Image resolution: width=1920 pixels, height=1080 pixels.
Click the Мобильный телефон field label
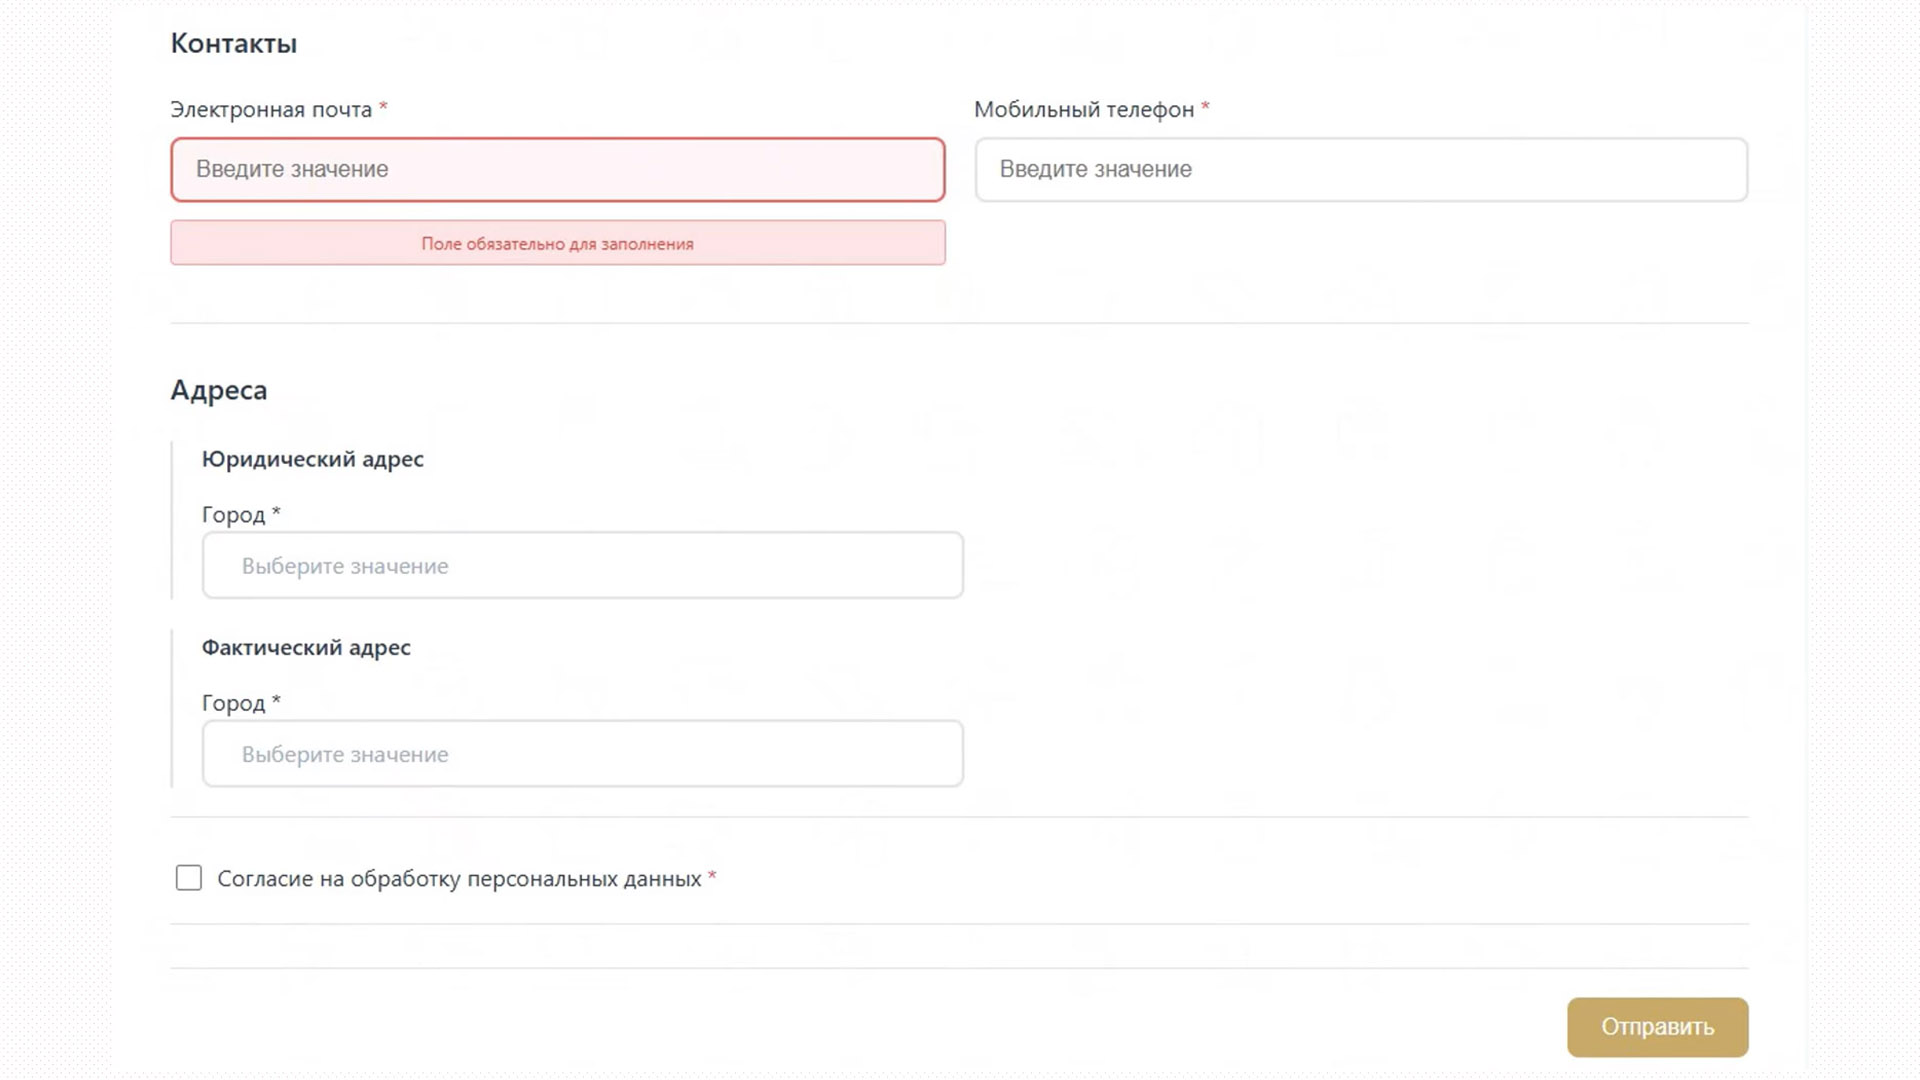tap(1084, 110)
